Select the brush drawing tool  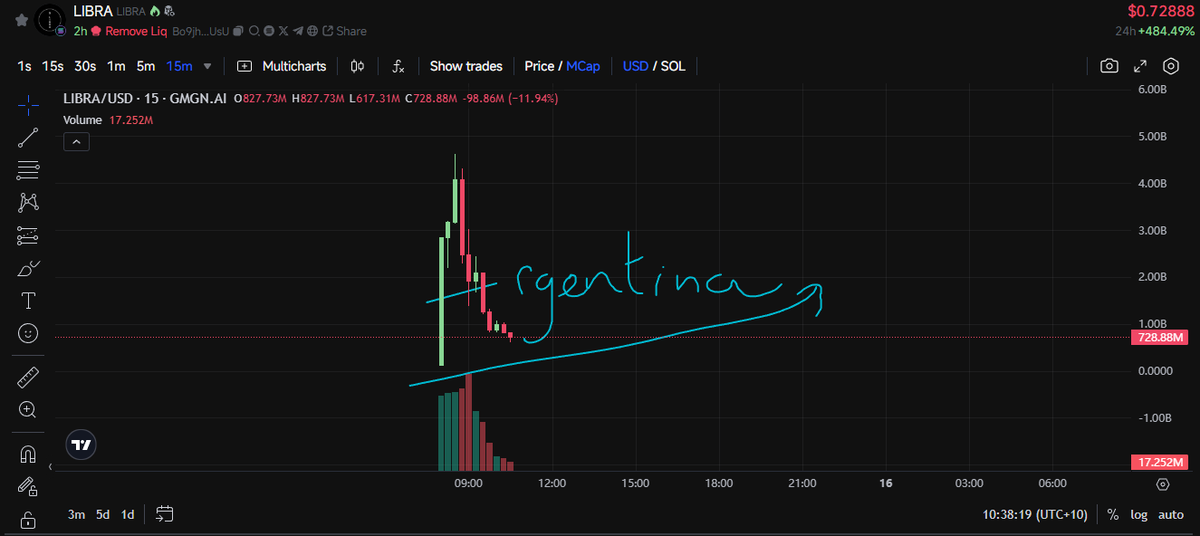click(28, 268)
